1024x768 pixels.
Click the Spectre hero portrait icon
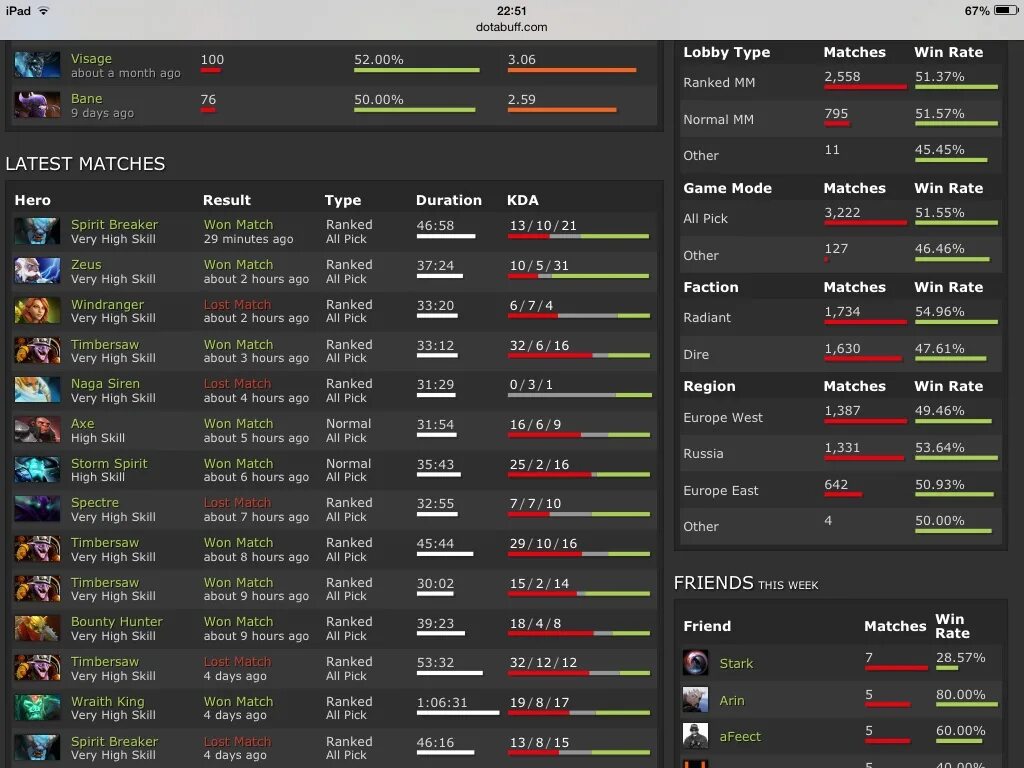[37, 509]
